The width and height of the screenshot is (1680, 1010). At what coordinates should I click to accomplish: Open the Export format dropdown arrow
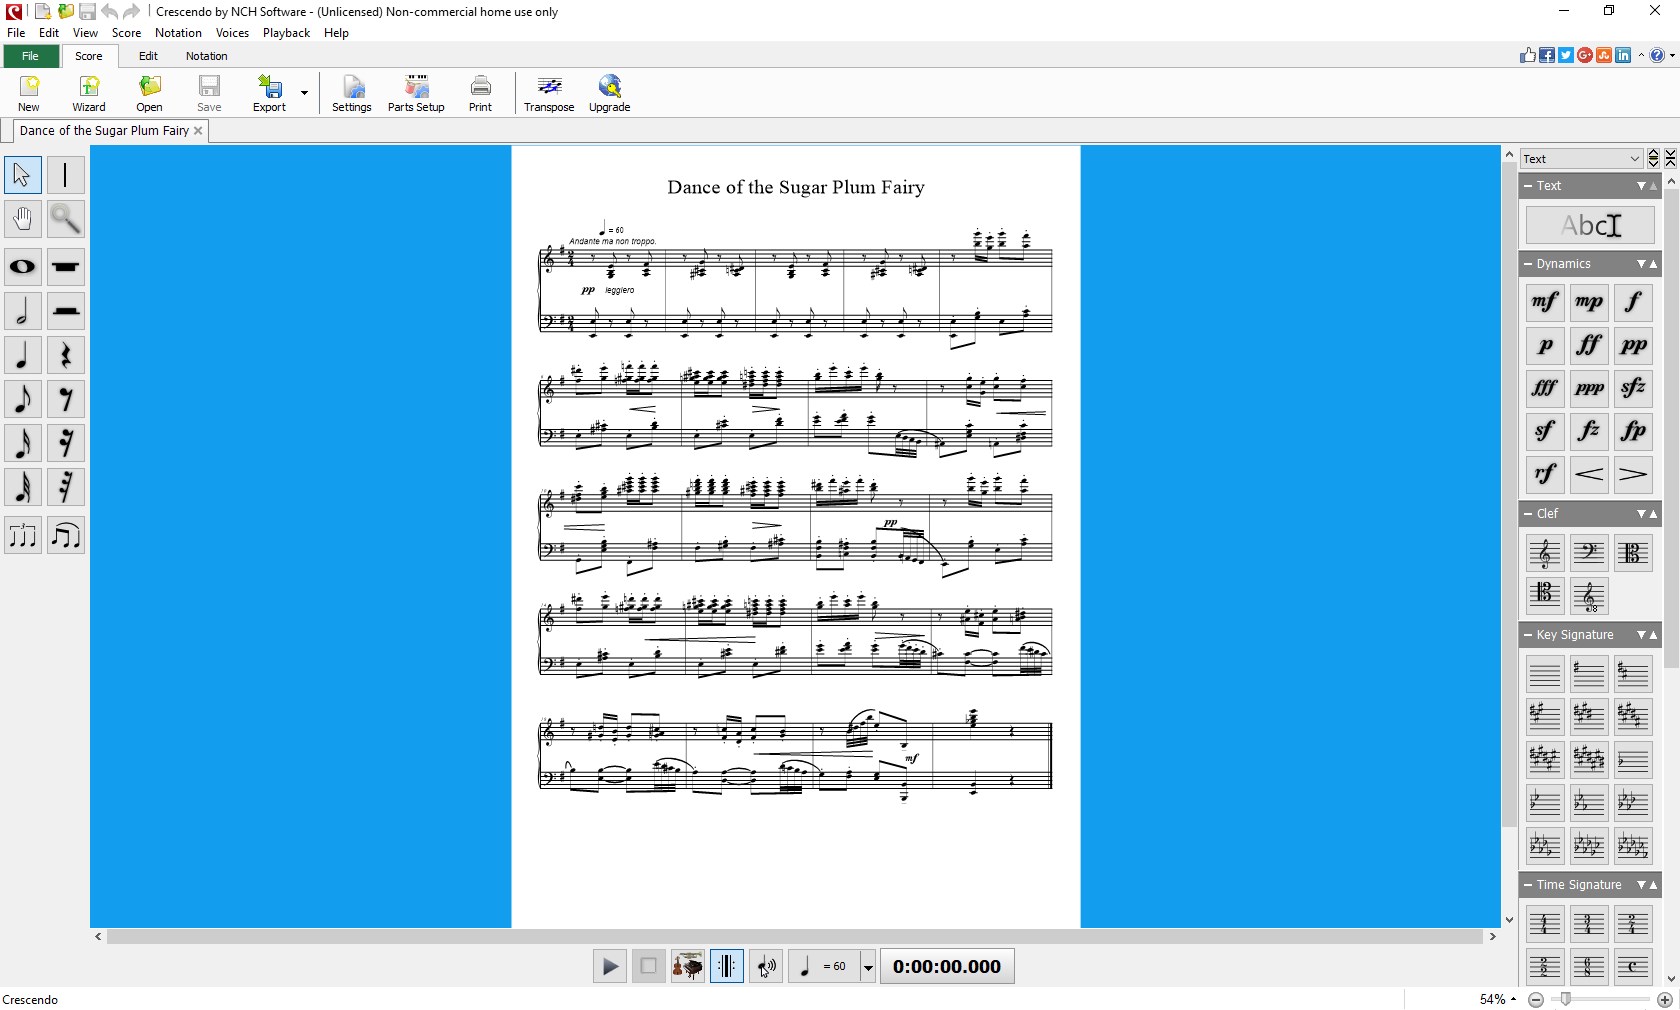[303, 93]
